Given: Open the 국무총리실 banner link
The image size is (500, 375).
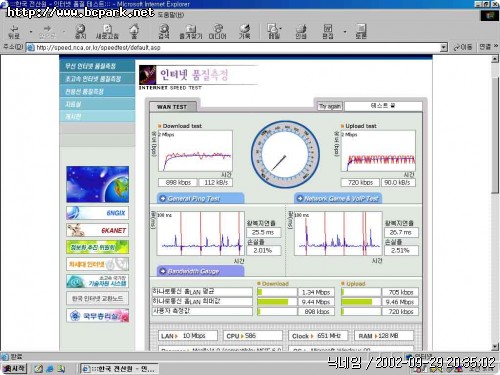Looking at the screenshot, I should tap(97, 316).
